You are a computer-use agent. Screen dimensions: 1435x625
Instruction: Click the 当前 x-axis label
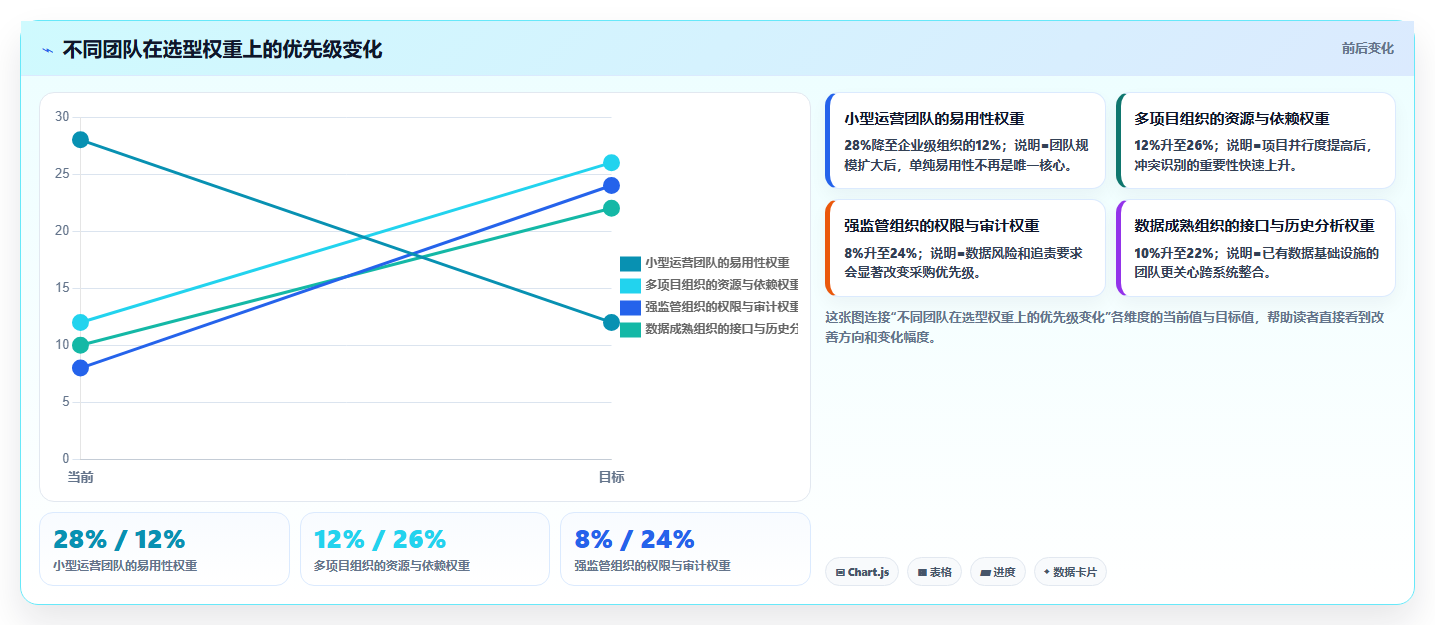pyautogui.click(x=80, y=477)
